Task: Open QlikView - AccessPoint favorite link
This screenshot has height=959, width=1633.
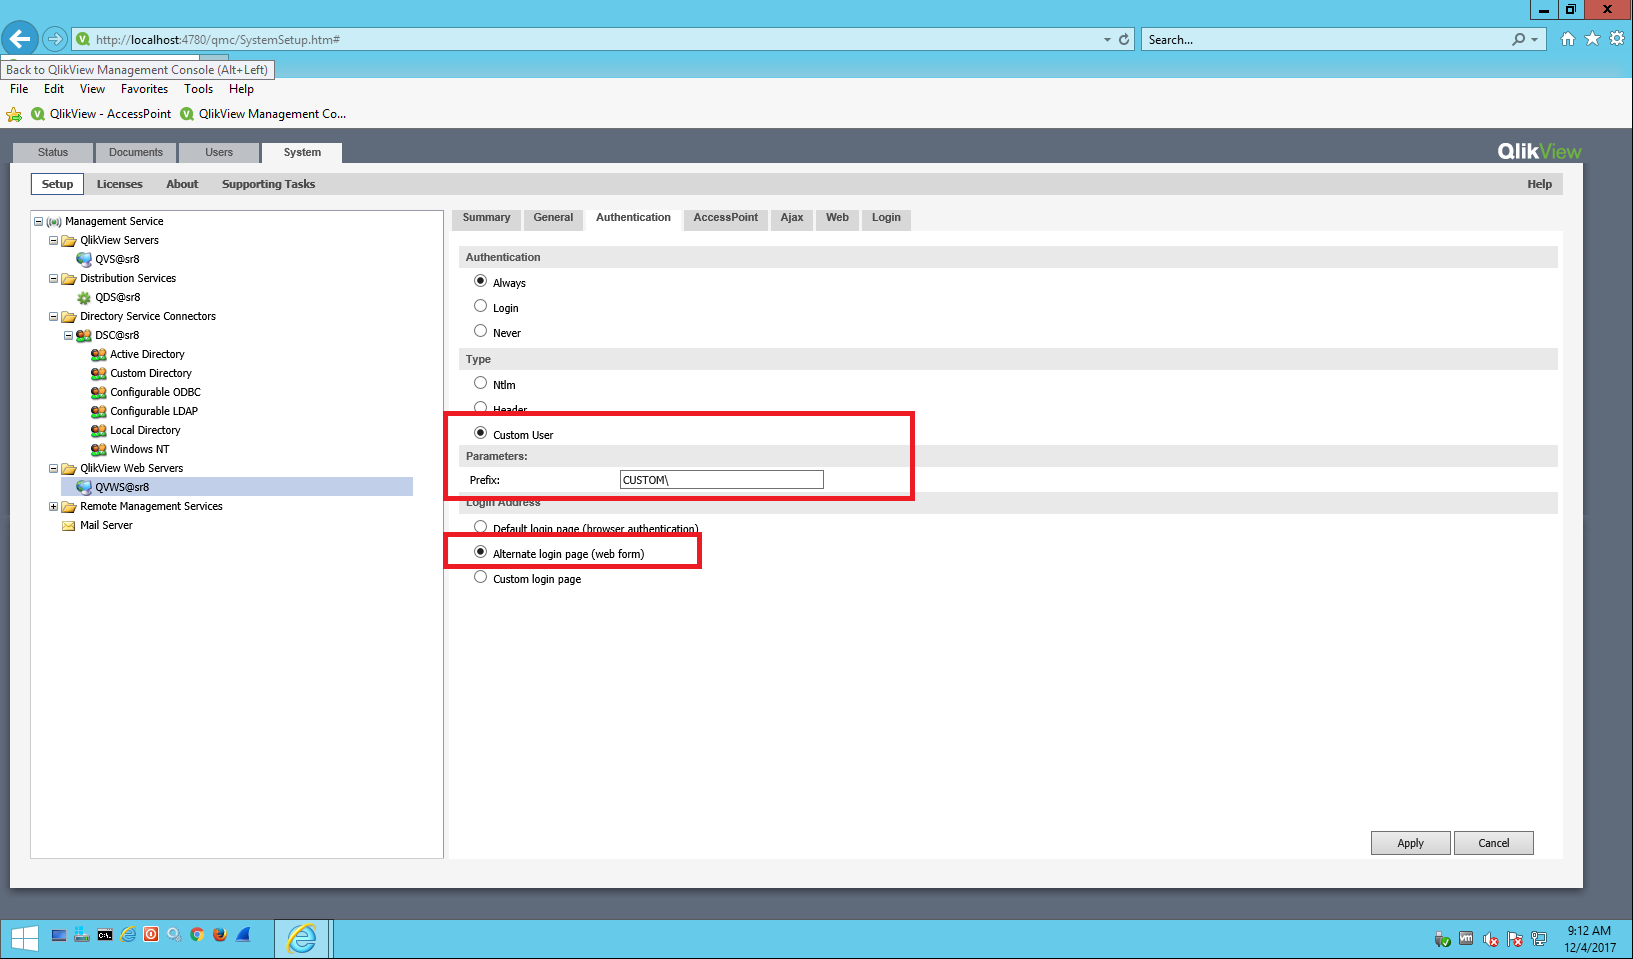Action: (x=101, y=114)
